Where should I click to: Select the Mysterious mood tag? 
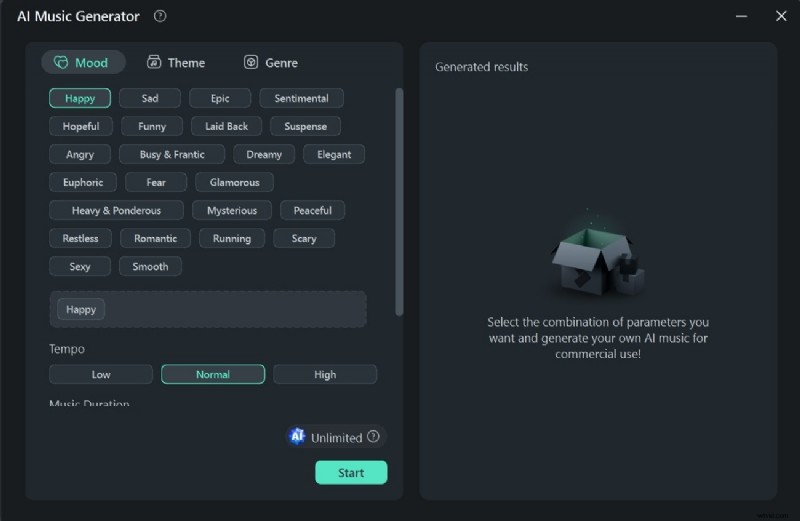[232, 210]
